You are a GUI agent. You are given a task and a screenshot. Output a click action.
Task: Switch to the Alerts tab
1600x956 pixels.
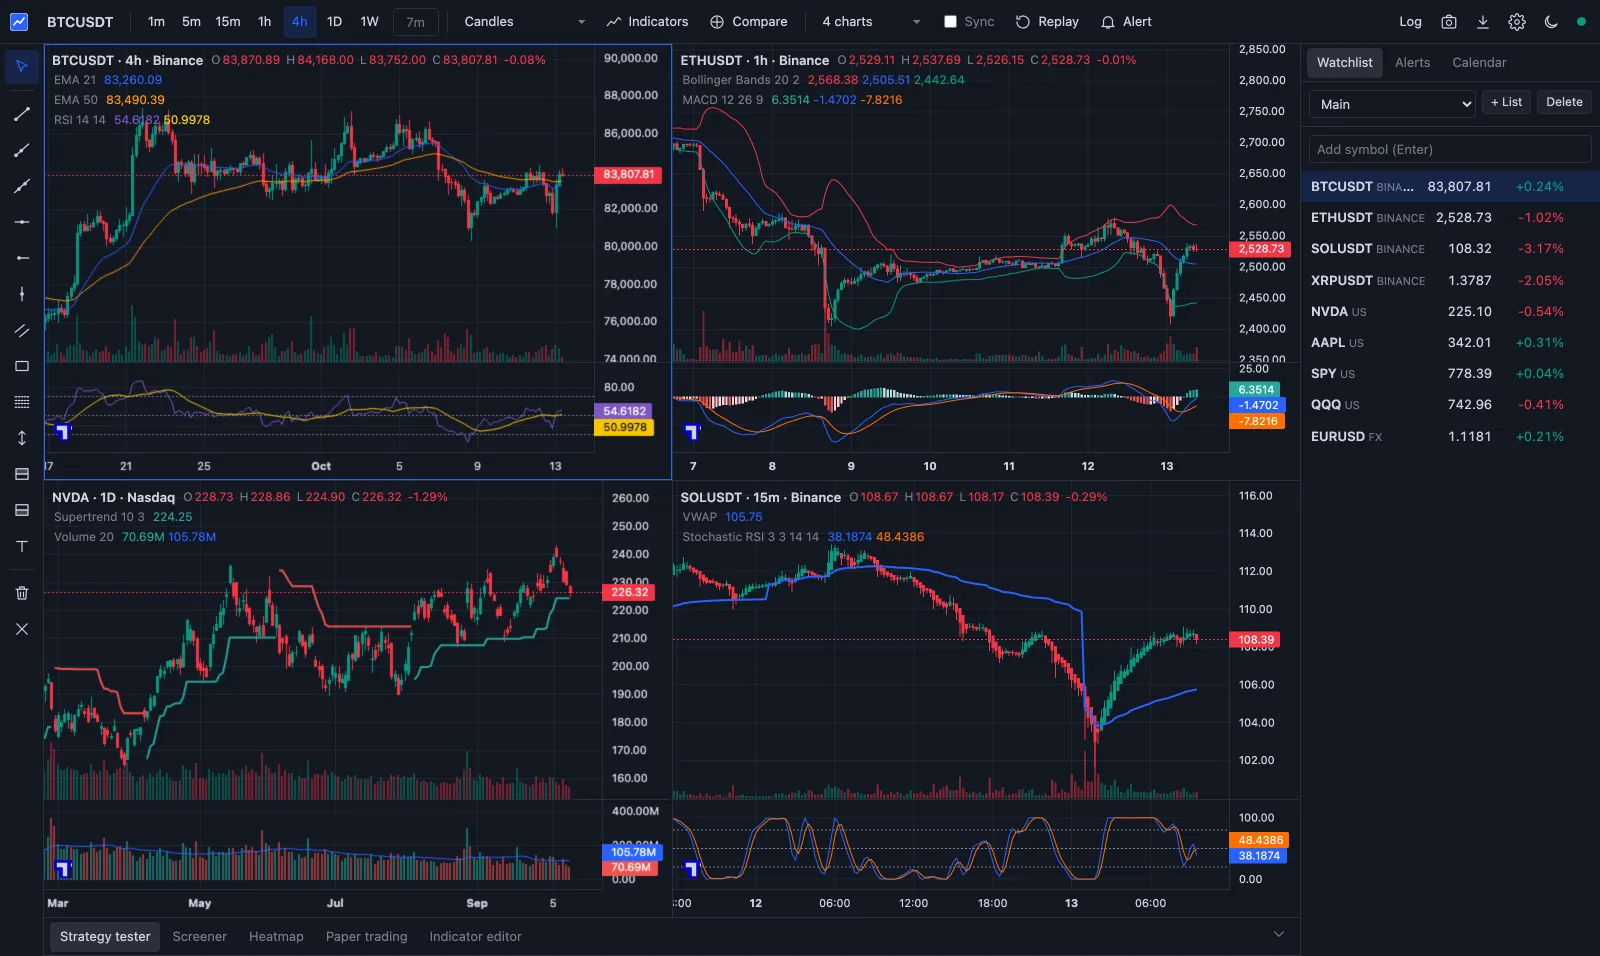1412,63
